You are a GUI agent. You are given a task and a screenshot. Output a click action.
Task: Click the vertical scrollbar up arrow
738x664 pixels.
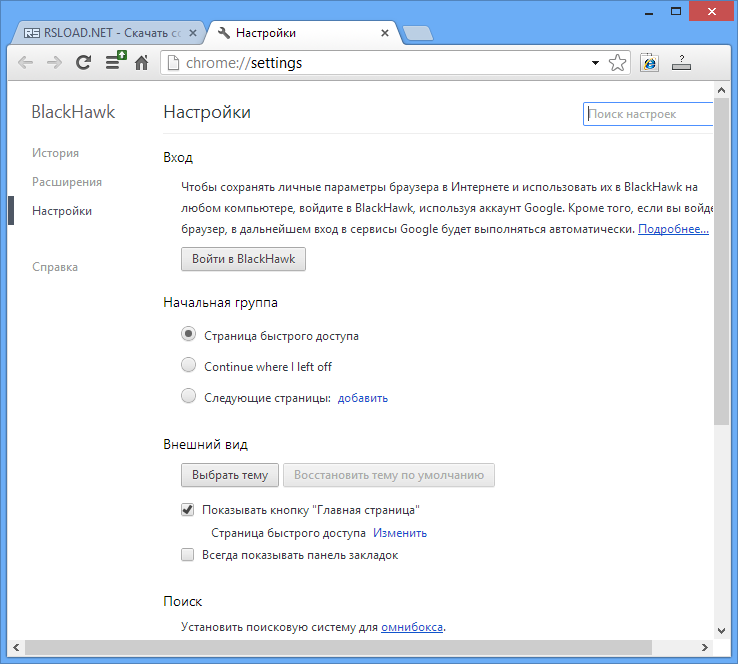tap(721, 90)
